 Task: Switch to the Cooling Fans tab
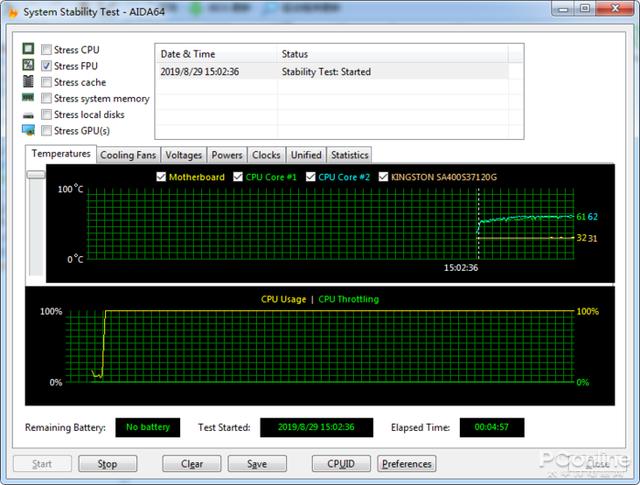tap(128, 155)
